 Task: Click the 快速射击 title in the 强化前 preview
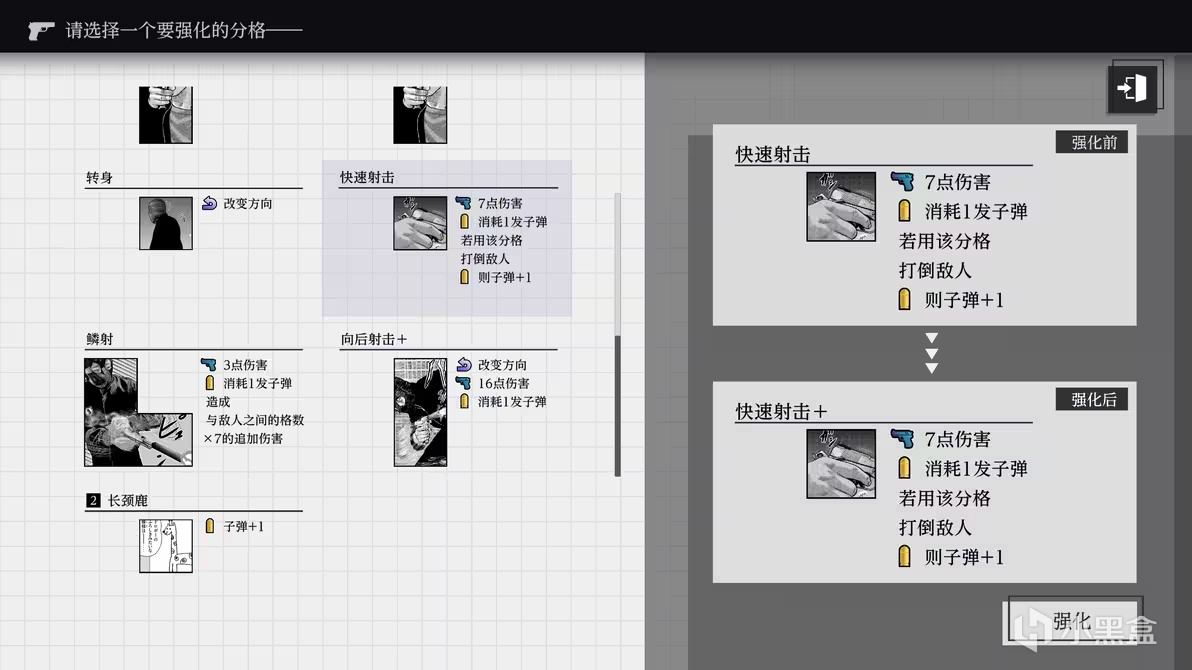coord(772,154)
